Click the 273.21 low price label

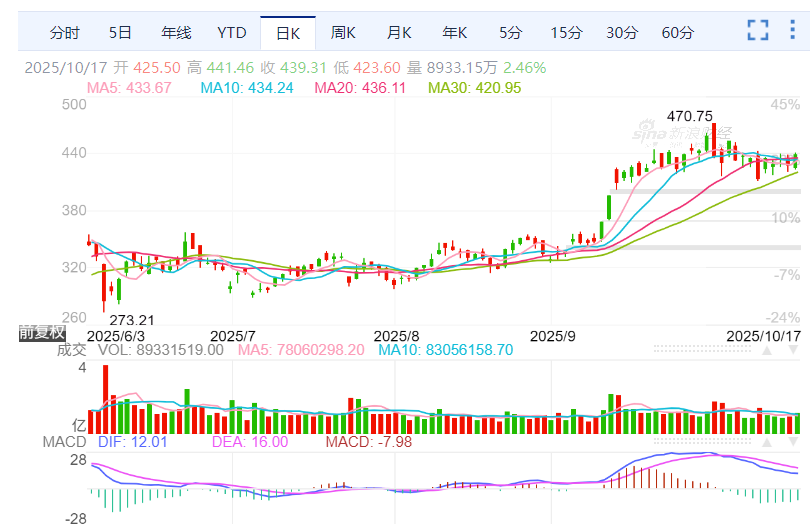coord(132,320)
